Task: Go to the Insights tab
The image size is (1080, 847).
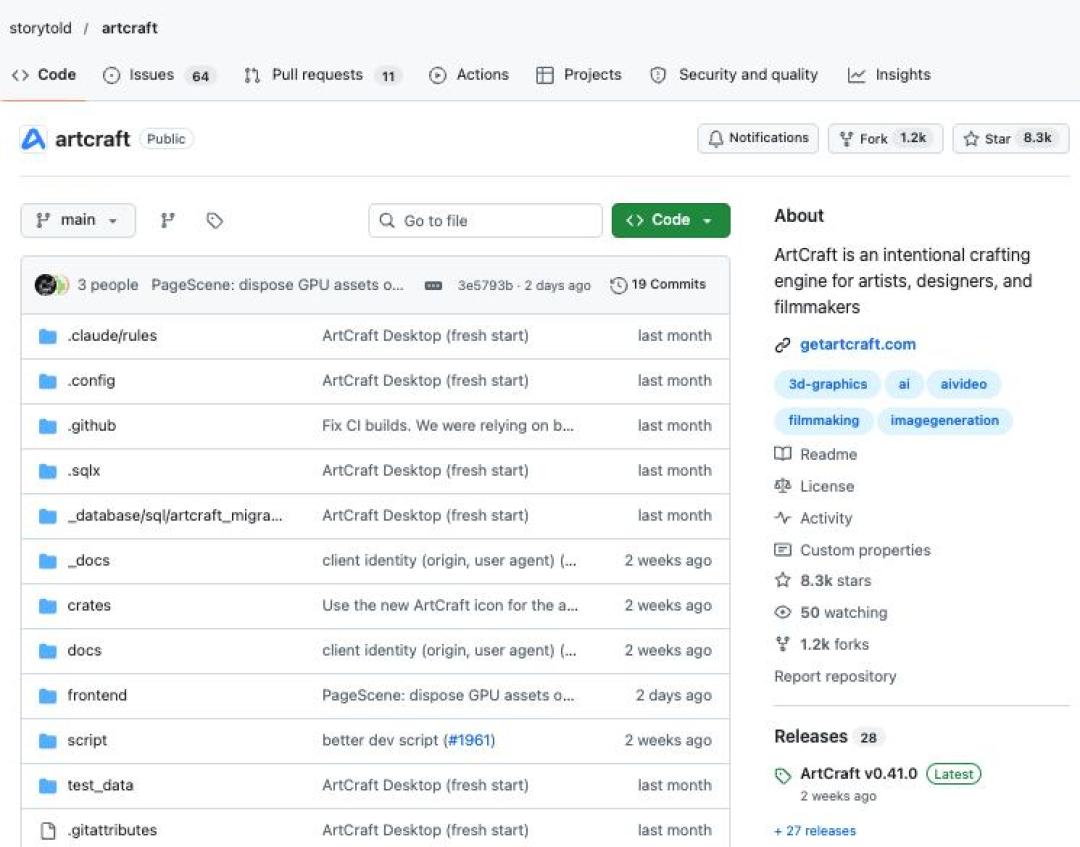Action: (889, 74)
